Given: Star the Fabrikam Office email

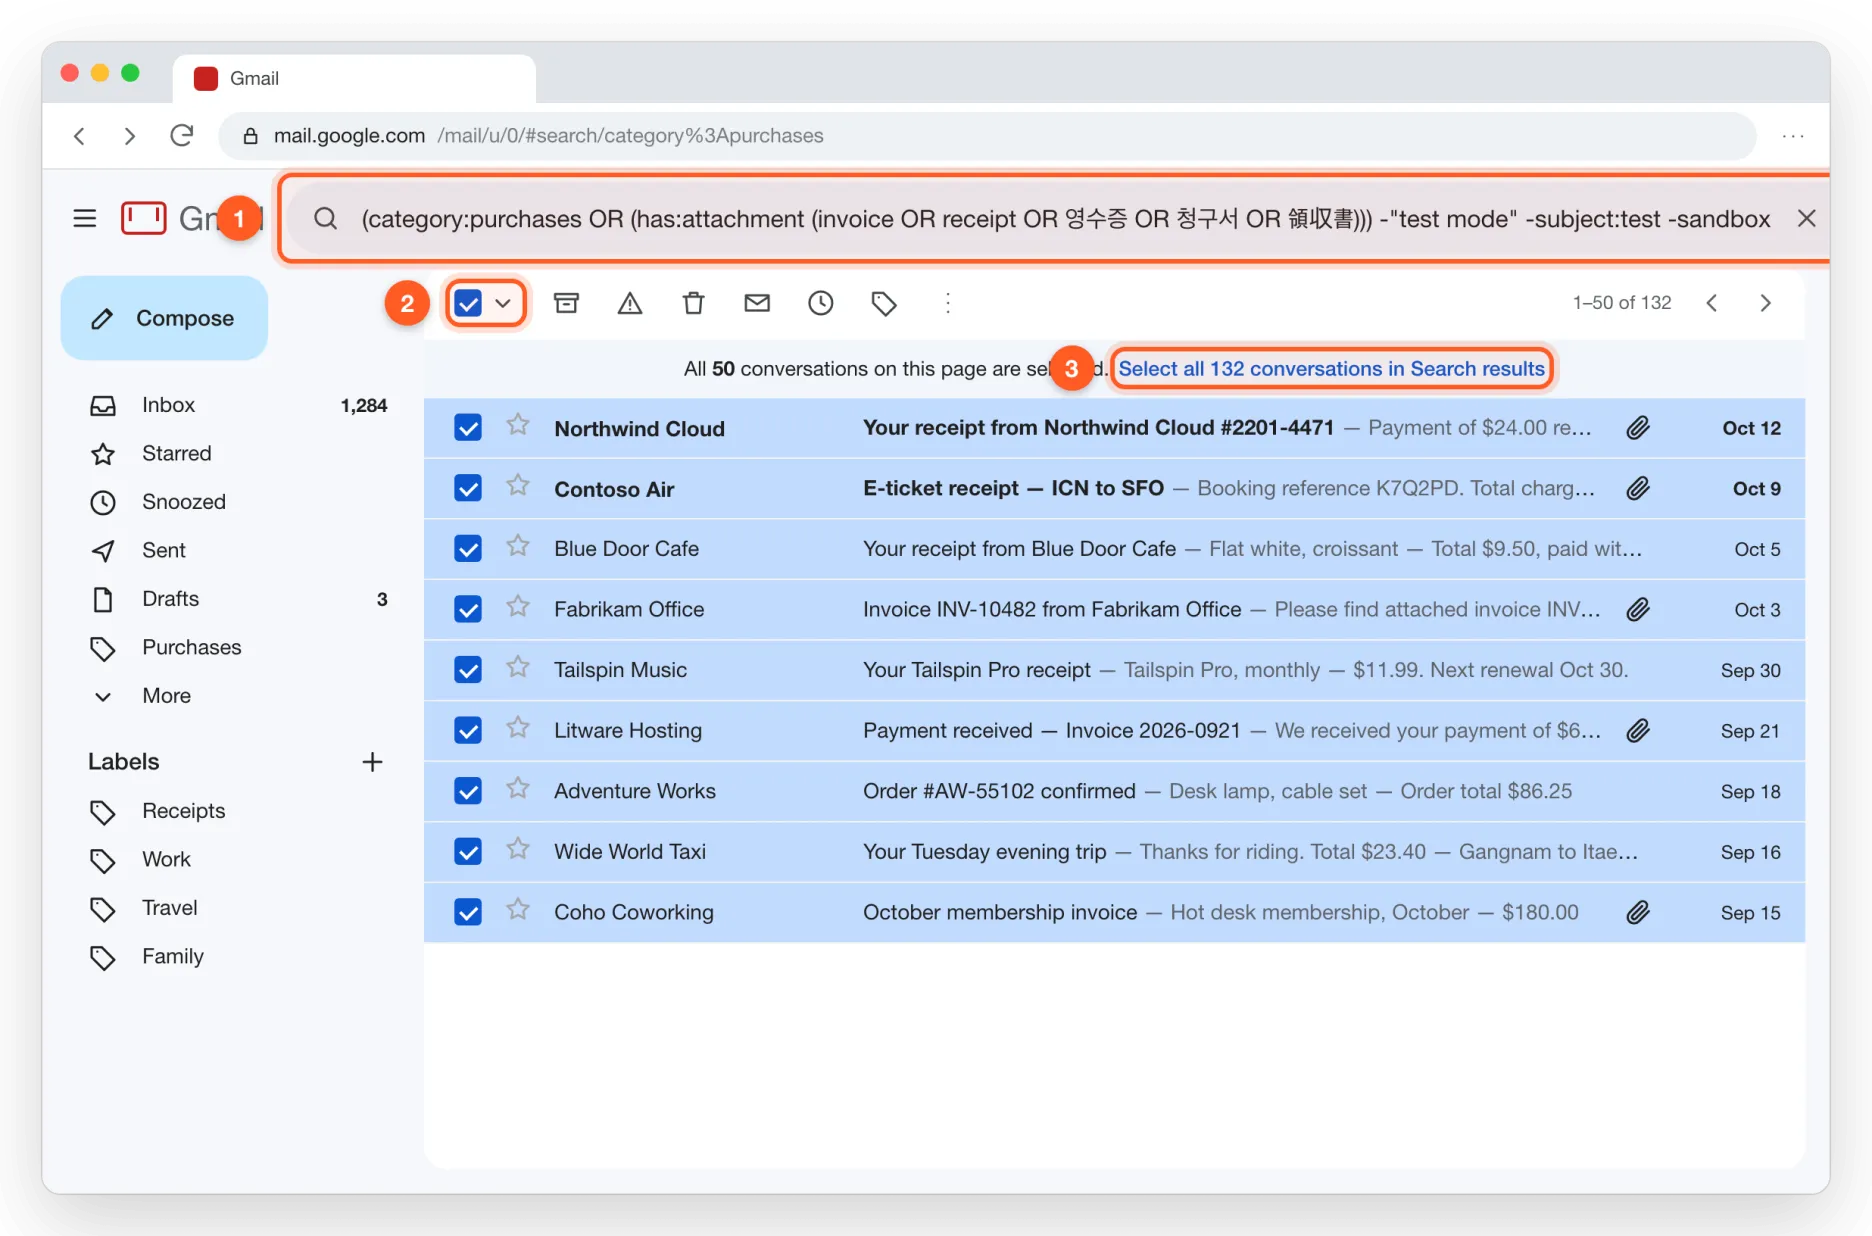Looking at the screenshot, I should coord(517,607).
